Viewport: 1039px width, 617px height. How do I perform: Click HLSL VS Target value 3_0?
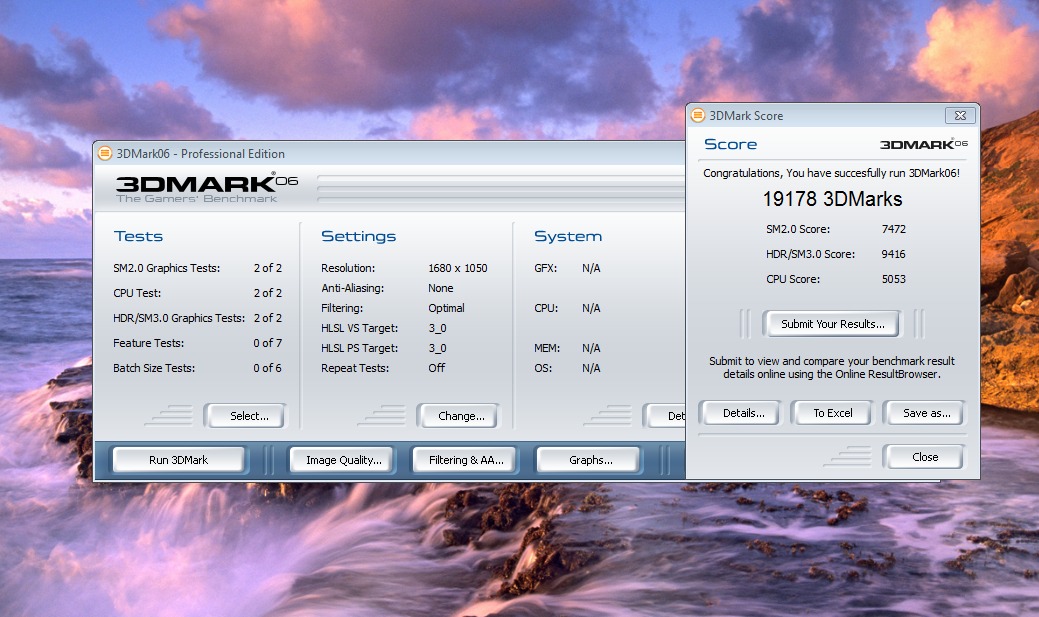tap(437, 328)
